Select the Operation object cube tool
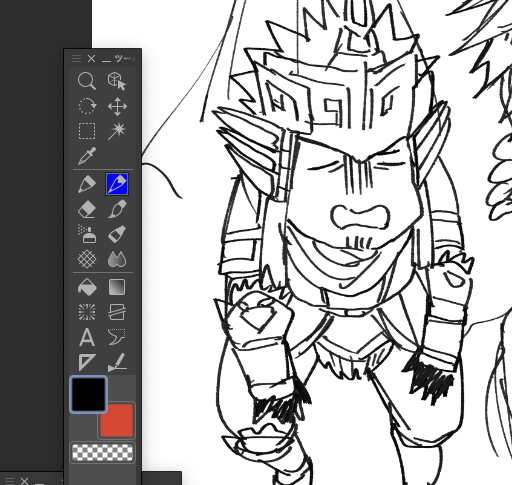Image resolution: width=512 pixels, height=485 pixels. 117,81
